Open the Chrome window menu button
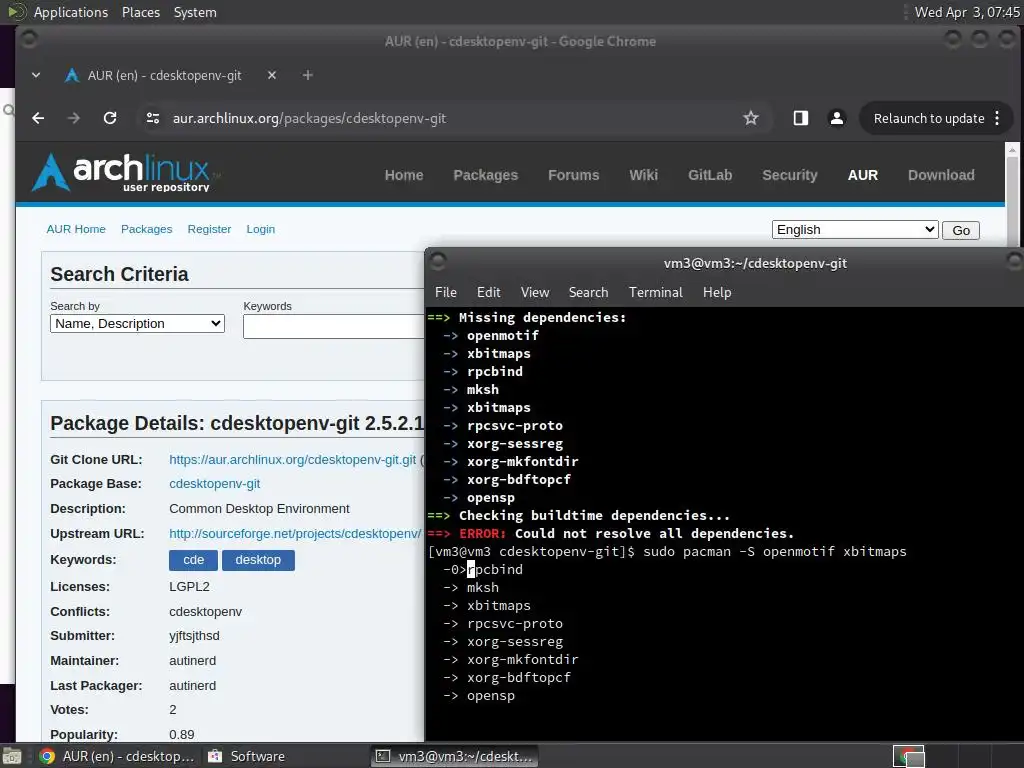This screenshot has height=768, width=1024. pyautogui.click(x=29, y=40)
